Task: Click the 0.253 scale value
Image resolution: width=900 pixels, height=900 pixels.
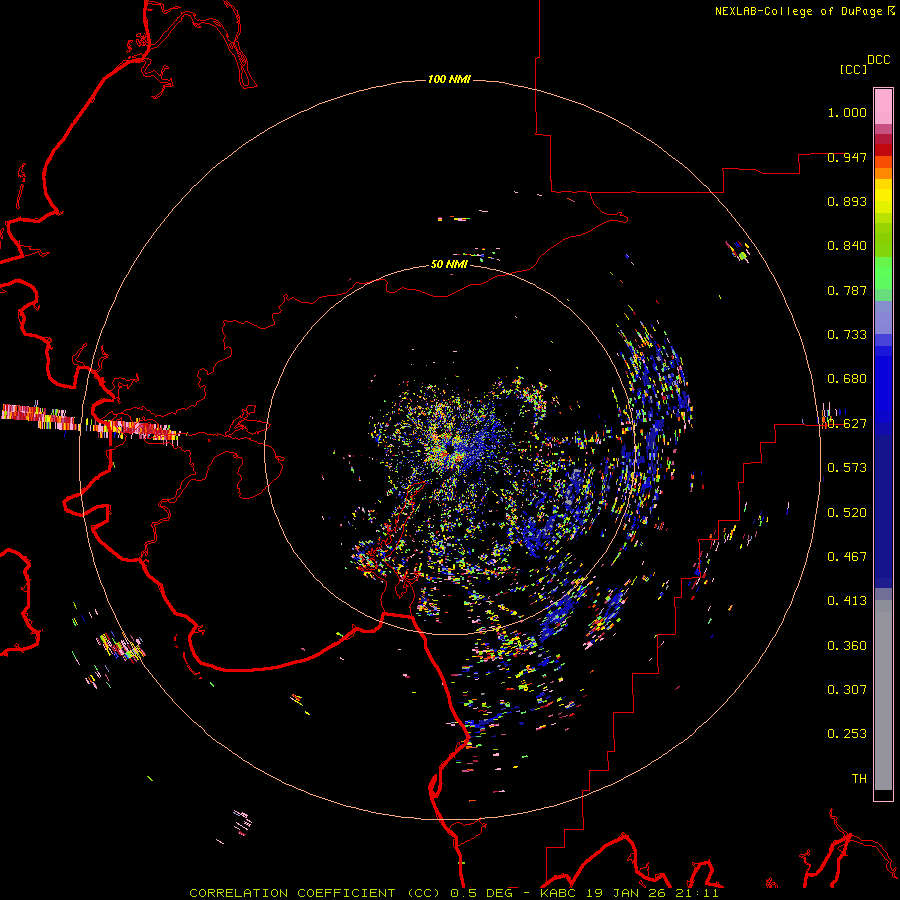Action: pos(847,734)
